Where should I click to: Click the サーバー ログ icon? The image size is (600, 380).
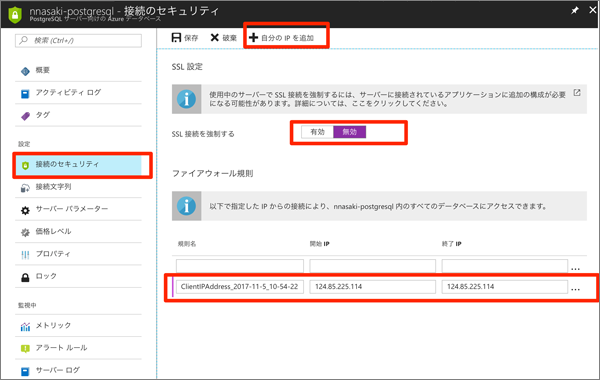tap(25, 371)
